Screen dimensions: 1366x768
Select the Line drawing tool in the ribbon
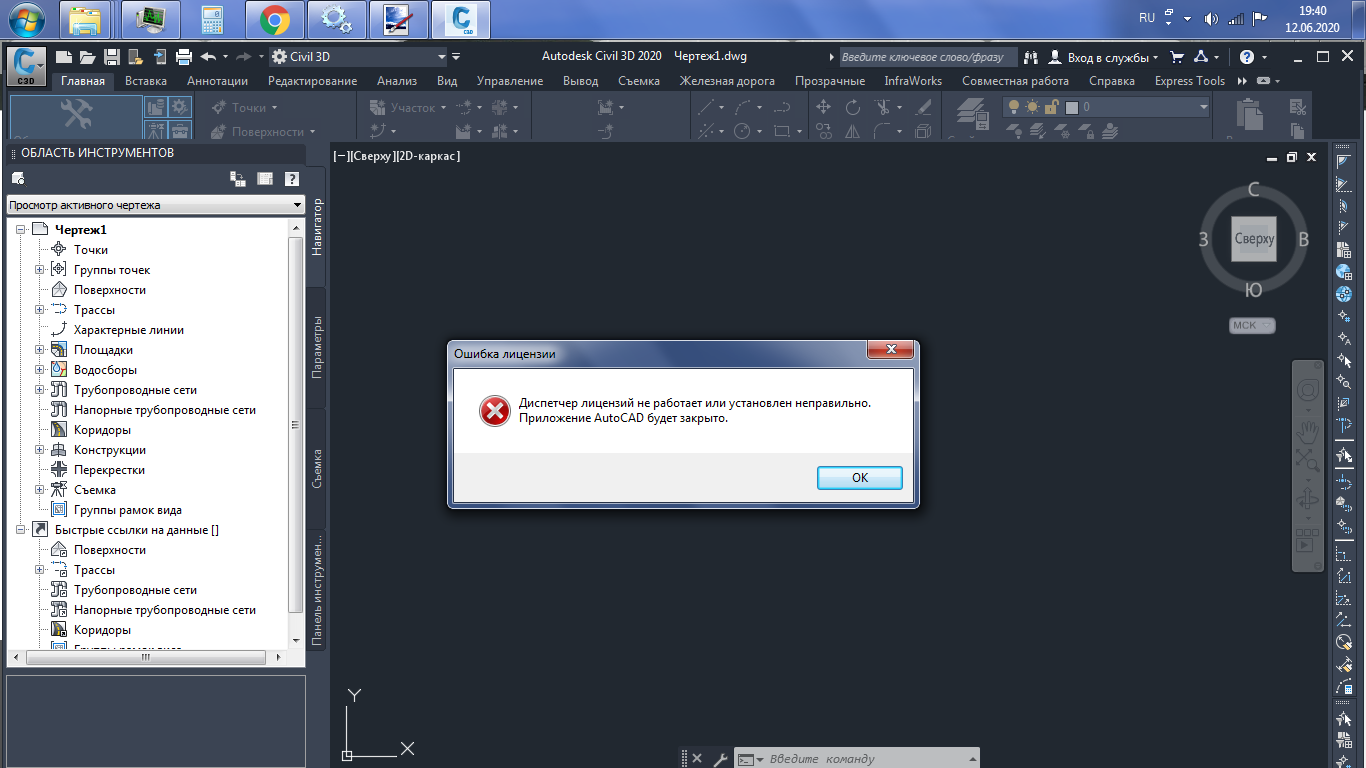tap(706, 107)
